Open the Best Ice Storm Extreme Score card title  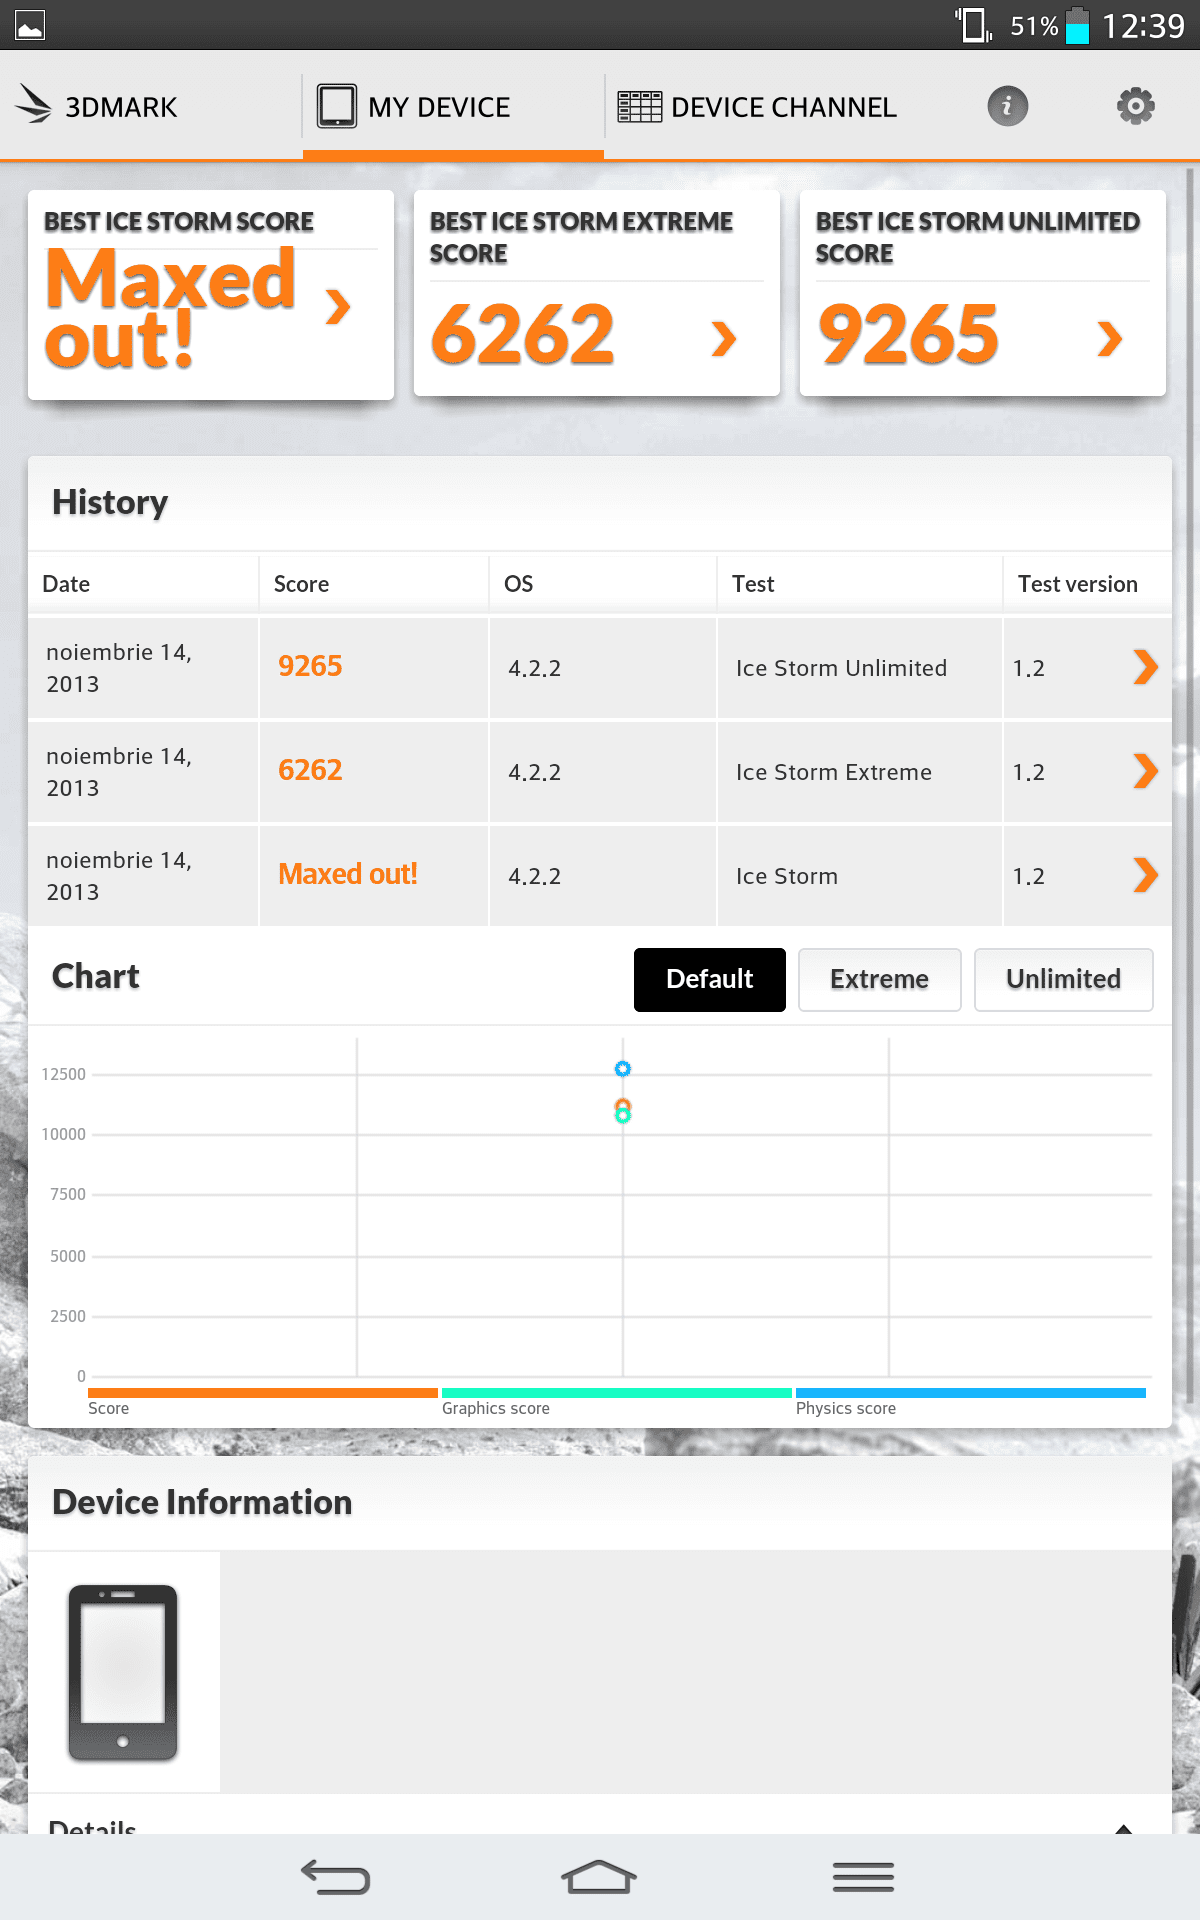click(x=581, y=237)
